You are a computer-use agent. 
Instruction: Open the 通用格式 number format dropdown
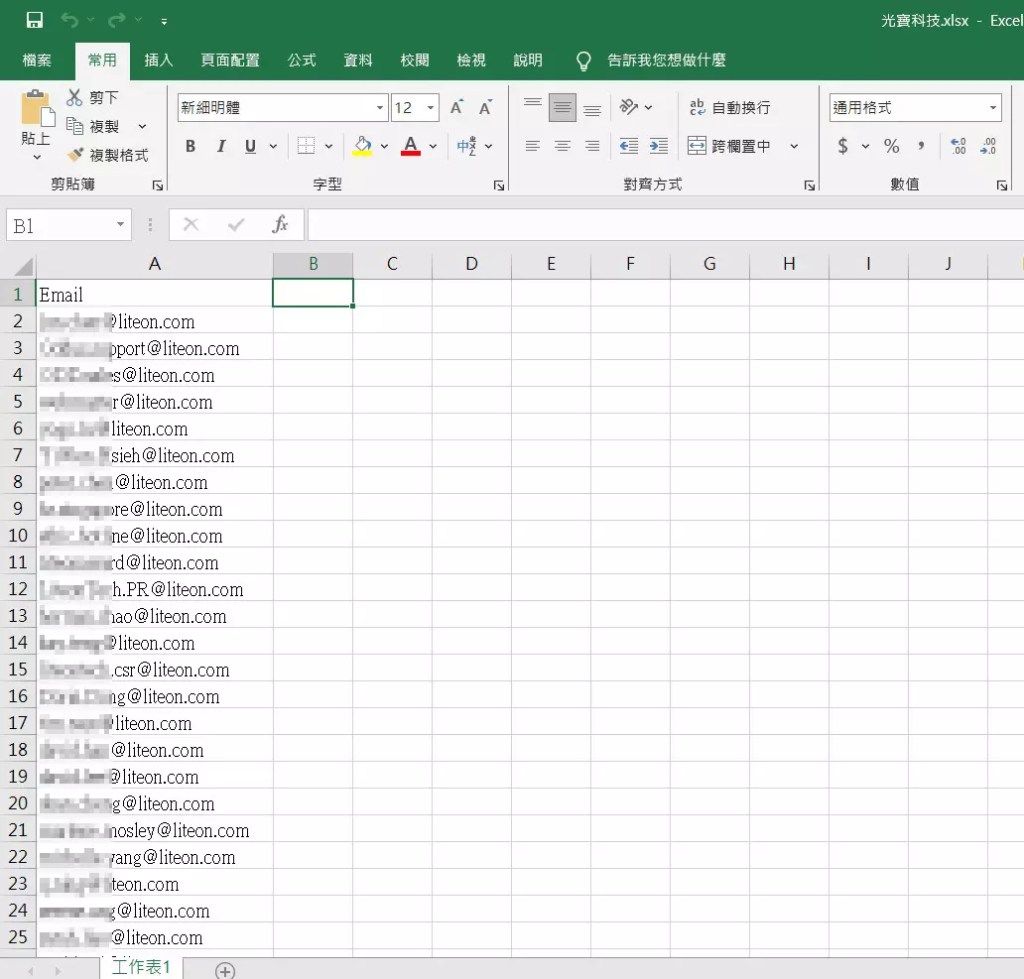(x=993, y=108)
